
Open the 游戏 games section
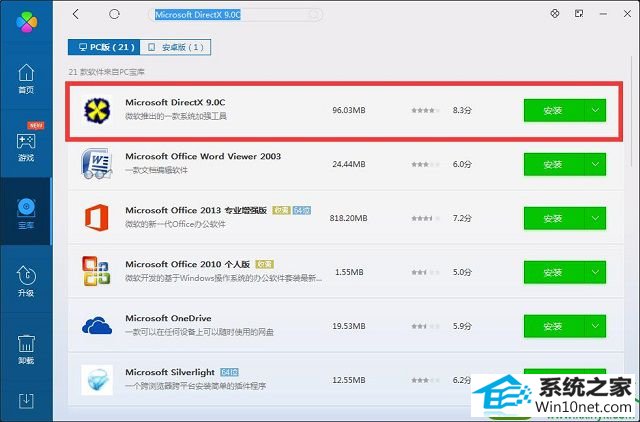pyautogui.click(x=26, y=147)
